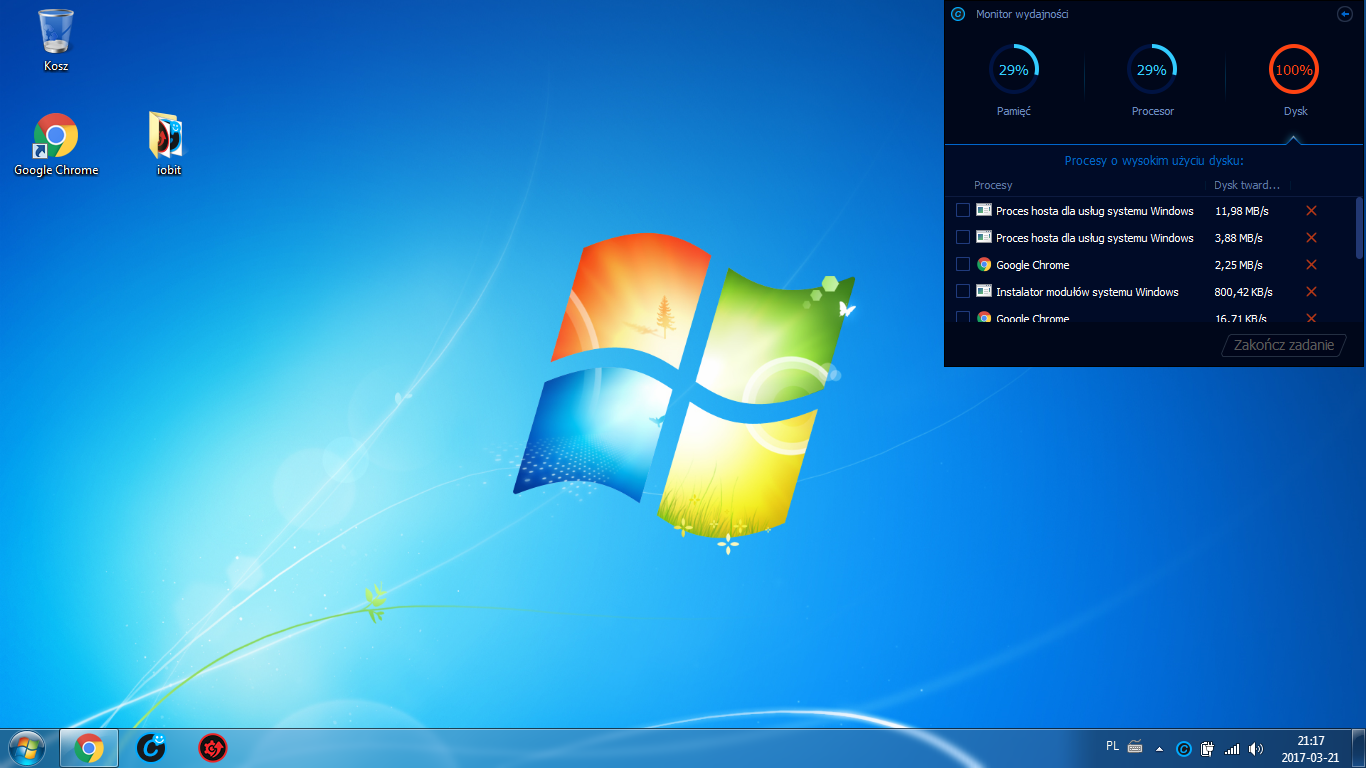Open the red IObit taskbar icon
1366x768 pixels.
(x=213, y=748)
